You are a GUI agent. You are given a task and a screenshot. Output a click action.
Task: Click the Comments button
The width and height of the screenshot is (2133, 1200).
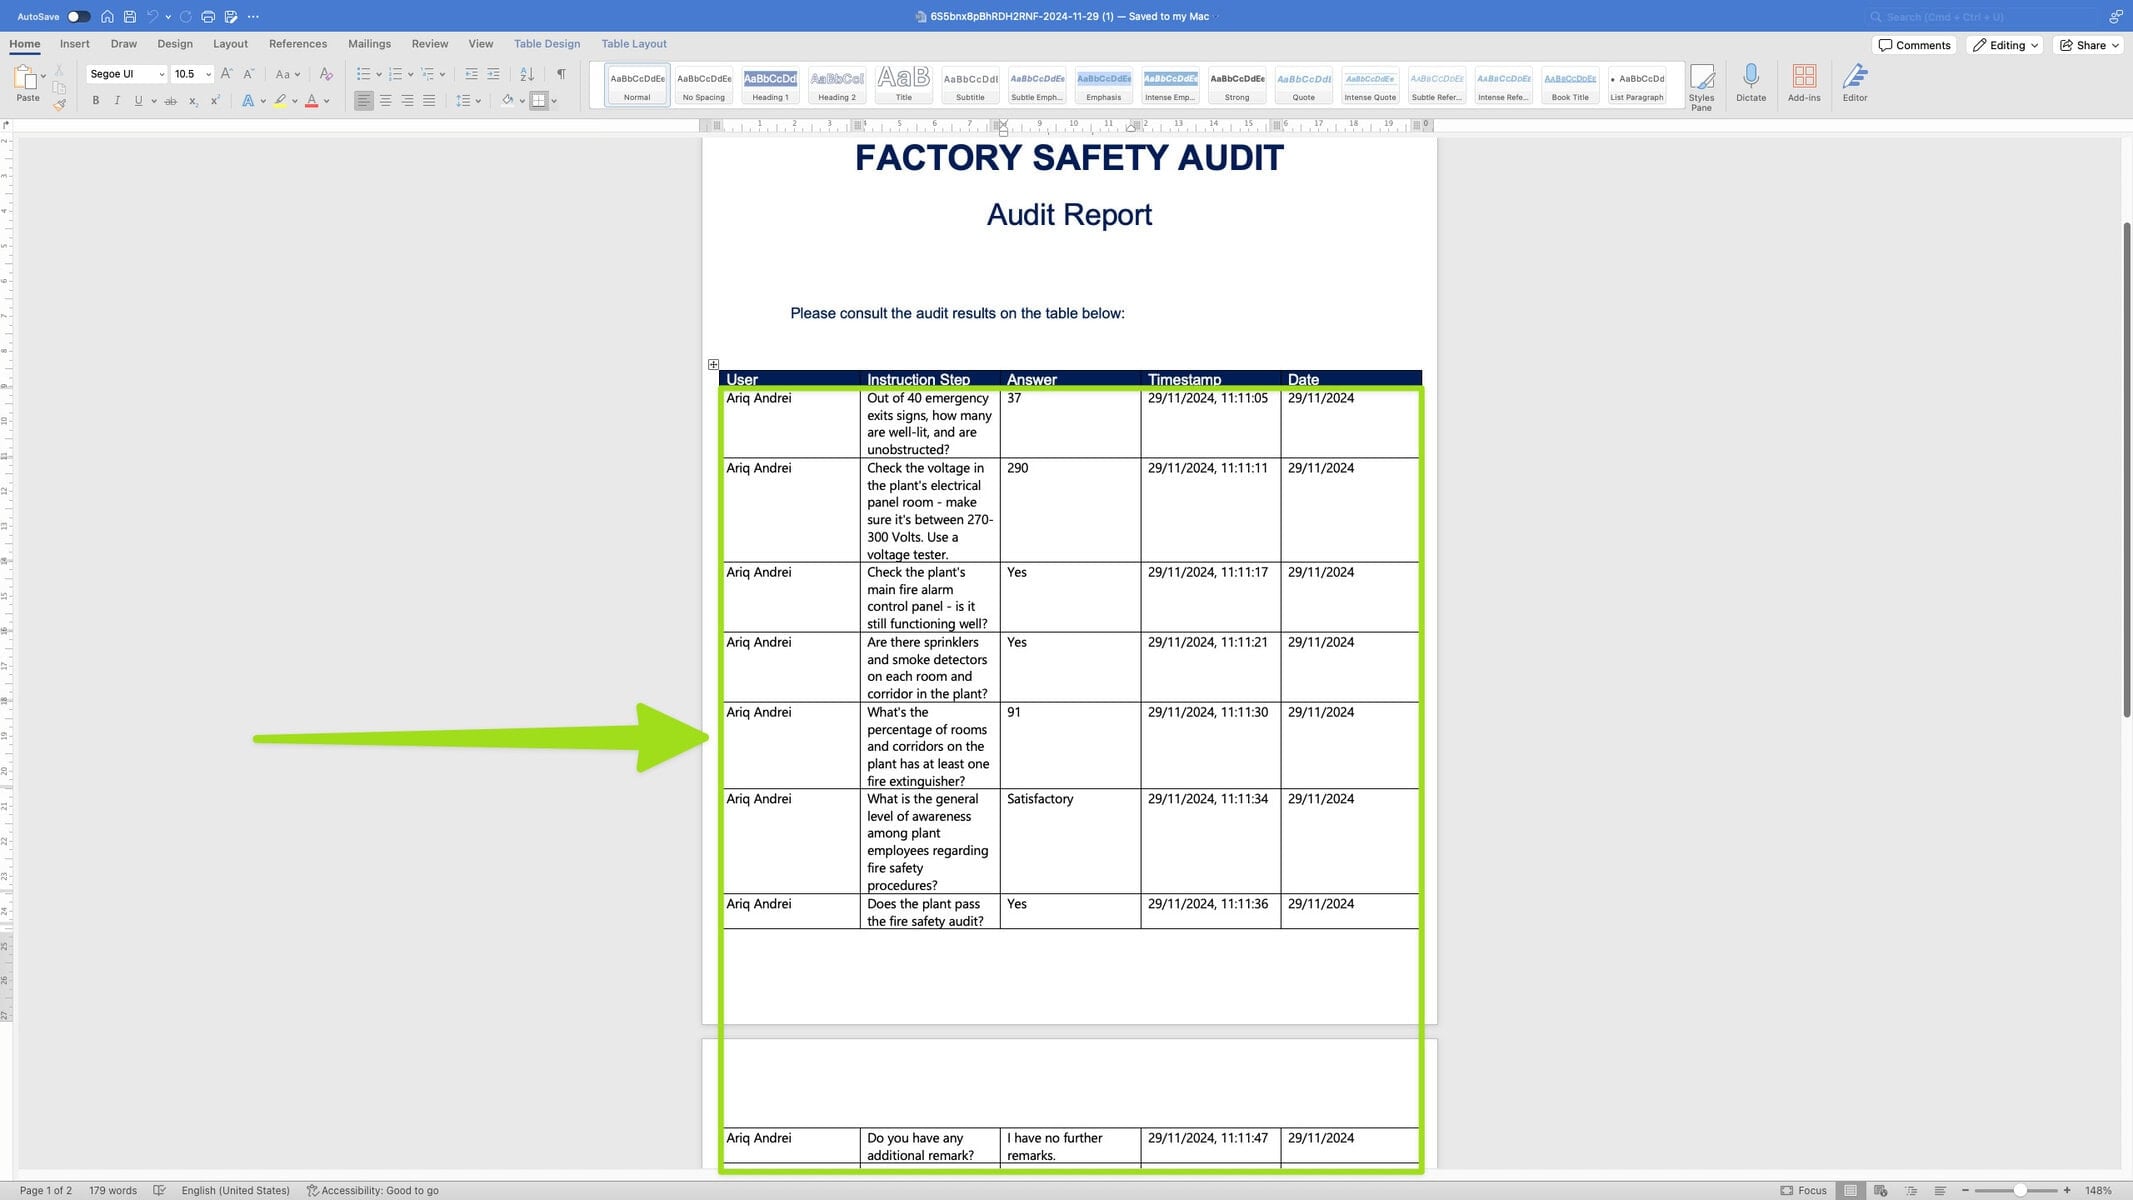pos(1914,45)
